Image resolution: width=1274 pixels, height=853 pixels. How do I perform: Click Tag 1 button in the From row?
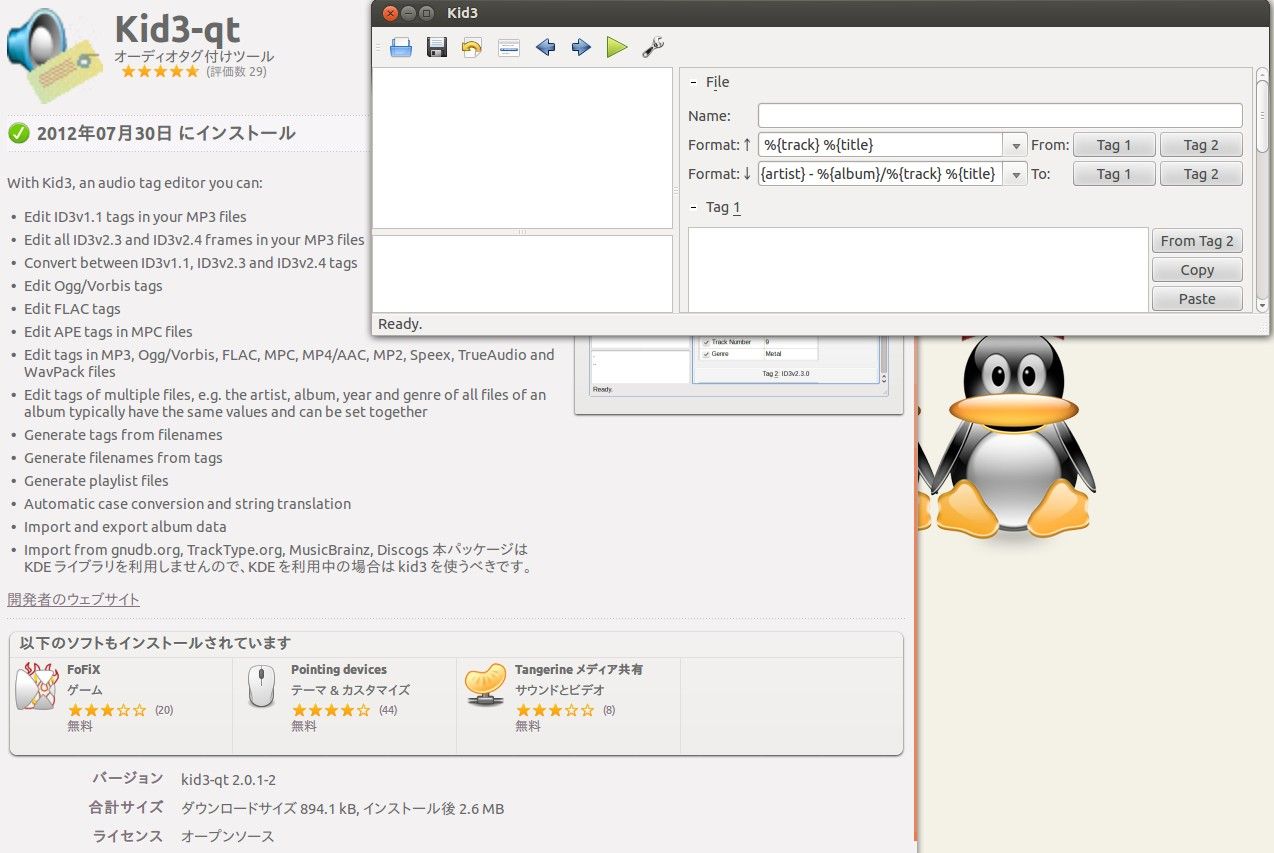(x=1114, y=145)
